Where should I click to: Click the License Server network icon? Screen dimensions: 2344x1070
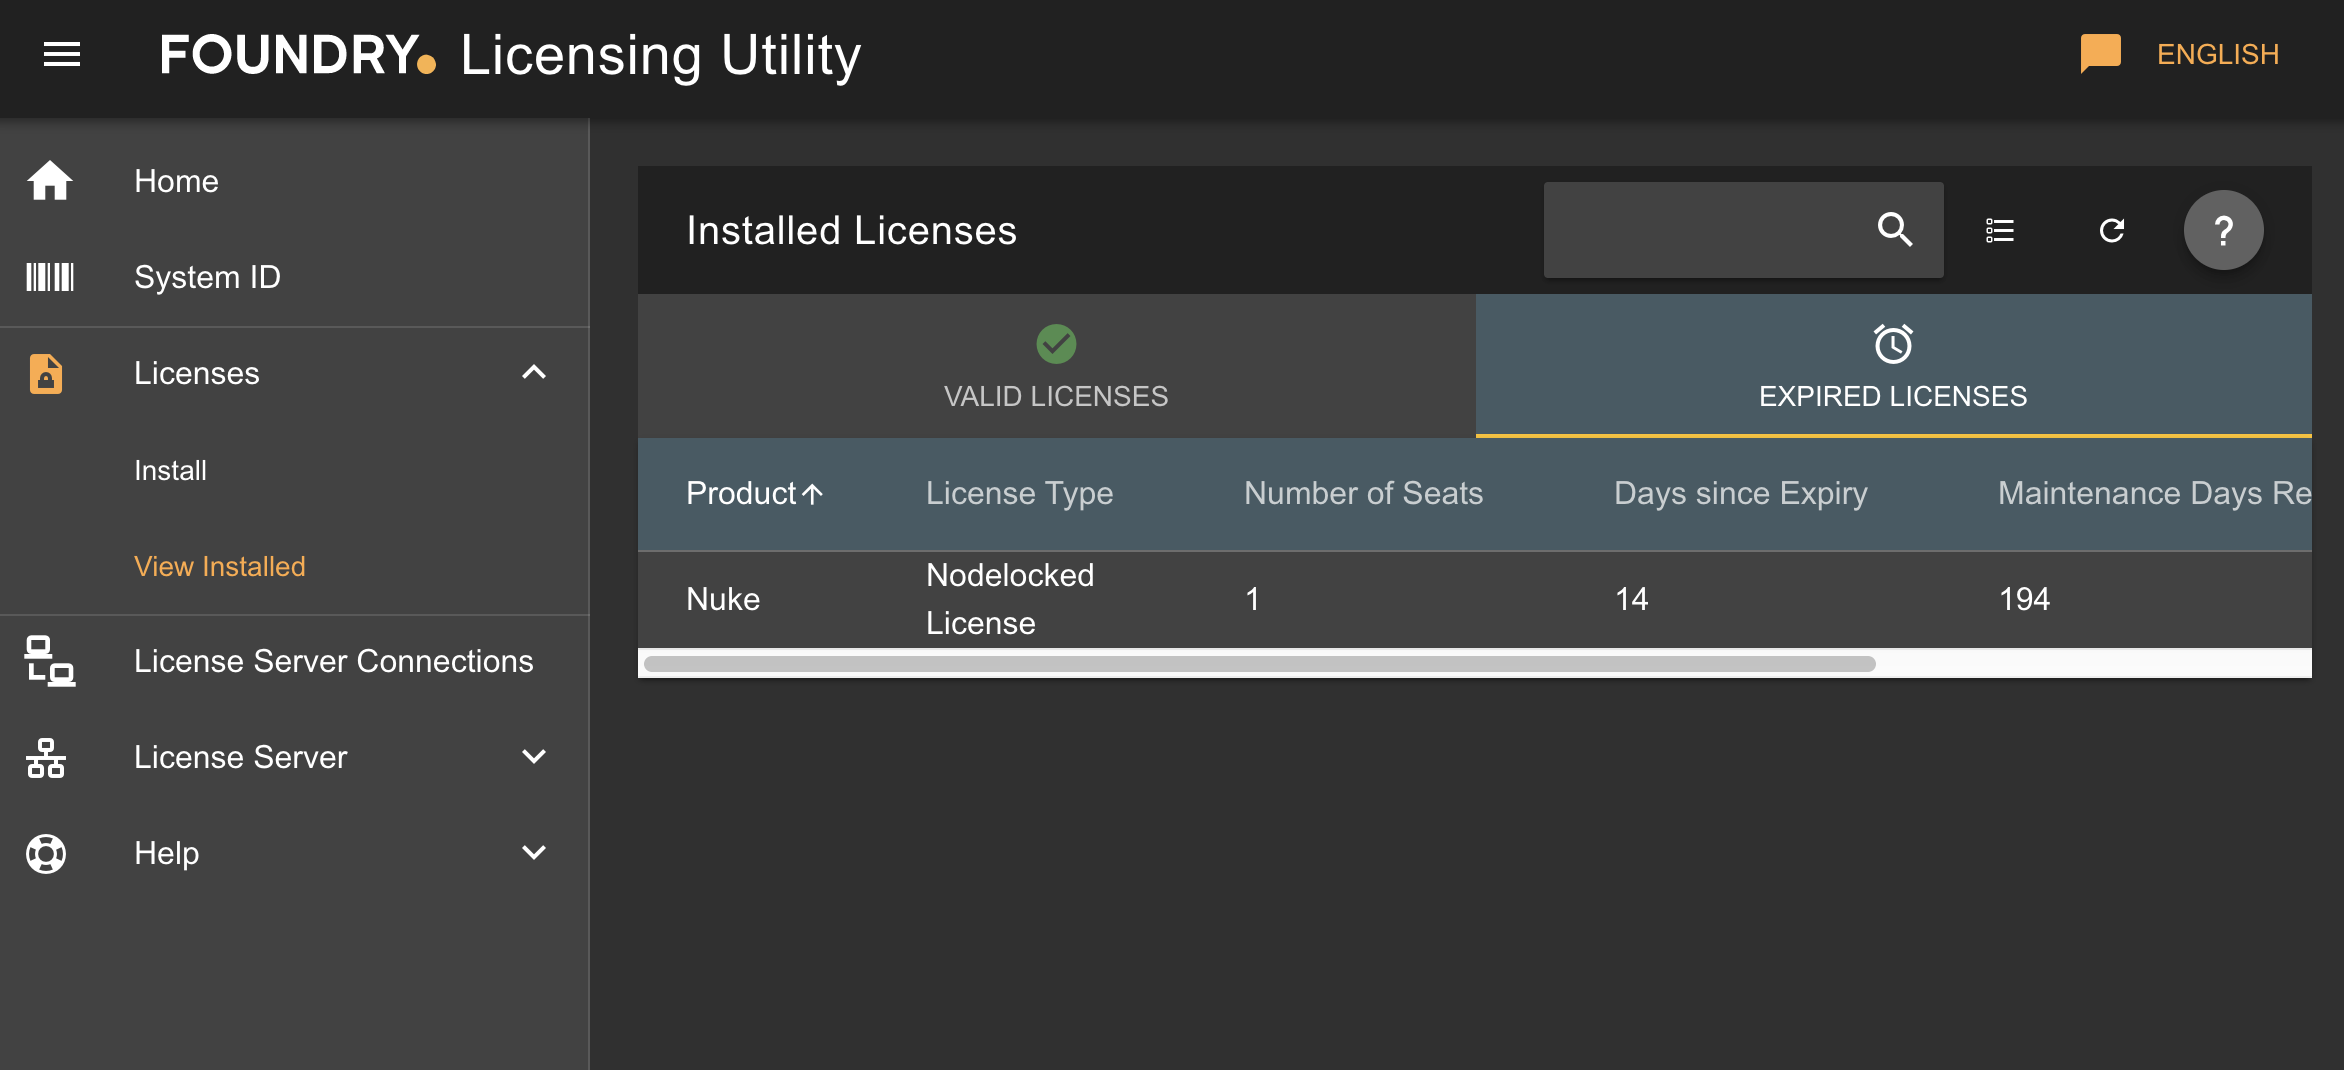tap(46, 757)
